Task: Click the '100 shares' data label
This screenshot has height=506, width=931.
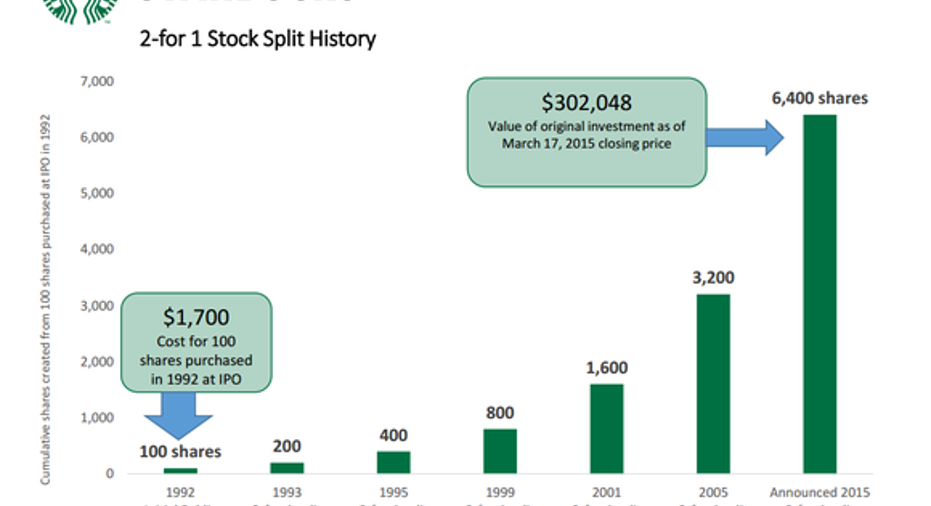Action: click(x=180, y=452)
